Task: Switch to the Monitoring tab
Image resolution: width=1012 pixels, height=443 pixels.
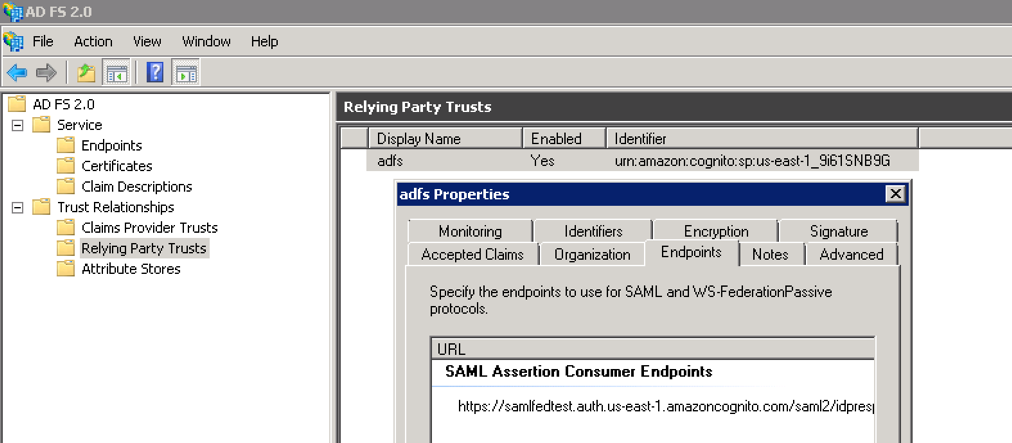Action: pos(470,231)
